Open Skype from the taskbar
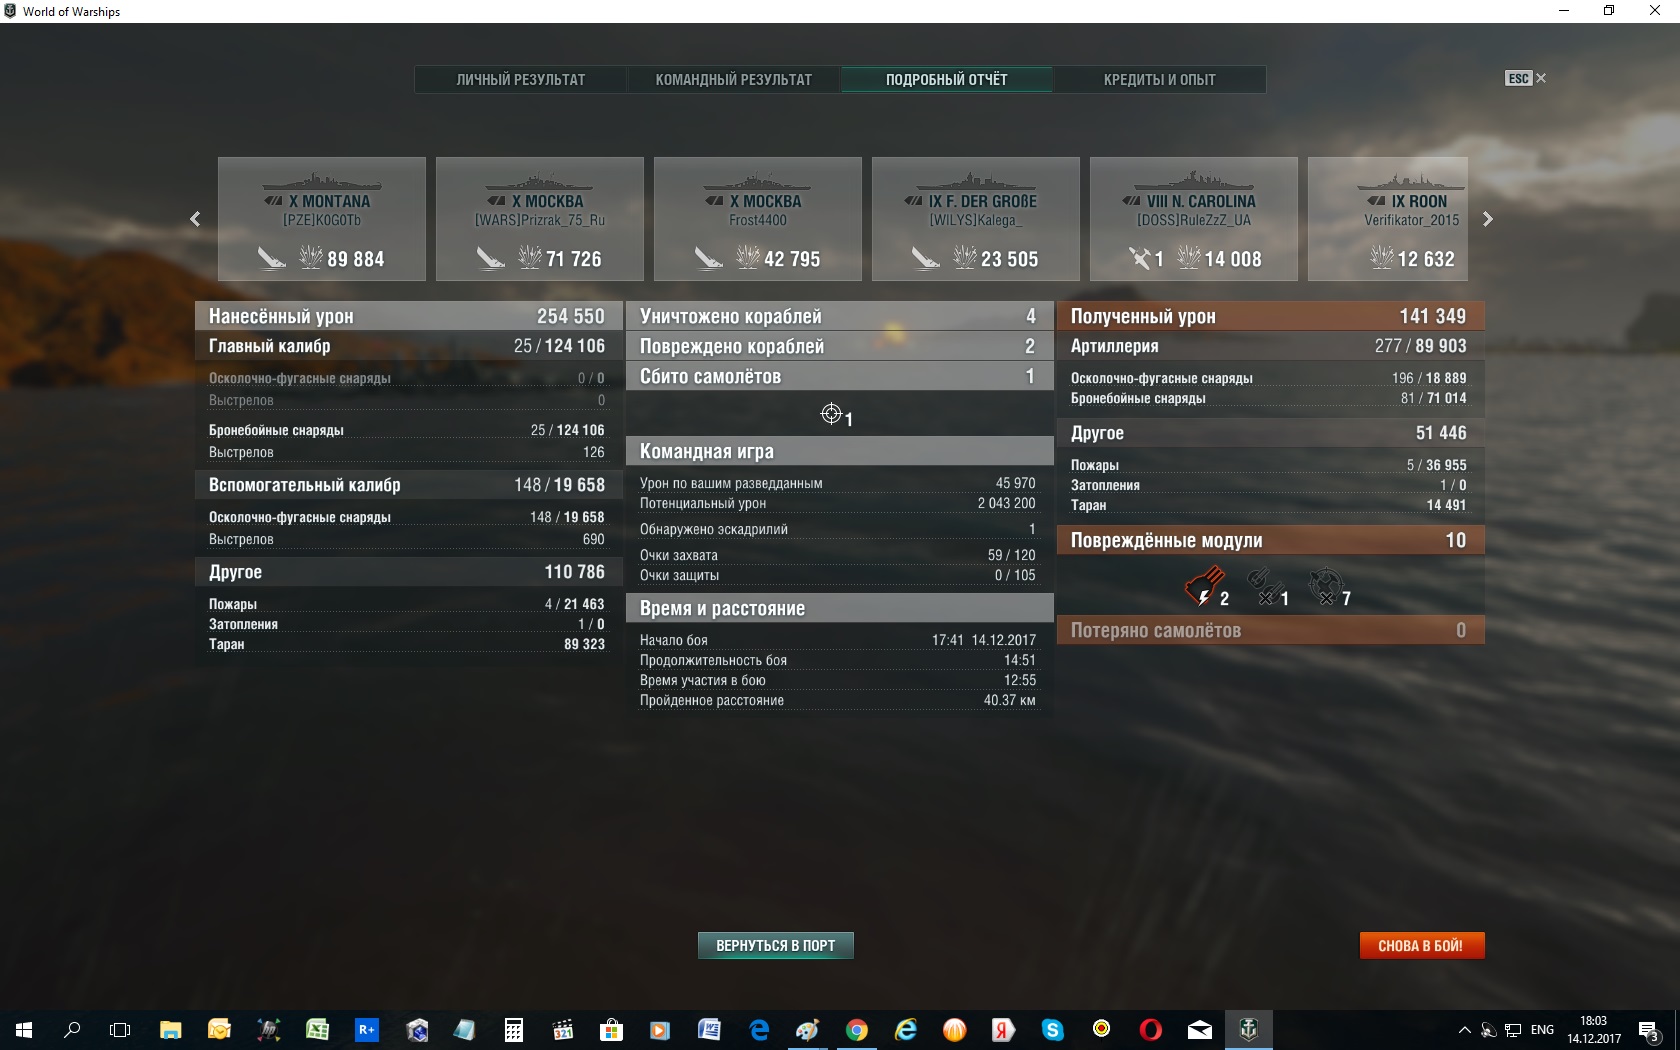Screen dimensions: 1680x1050 point(1052,1029)
